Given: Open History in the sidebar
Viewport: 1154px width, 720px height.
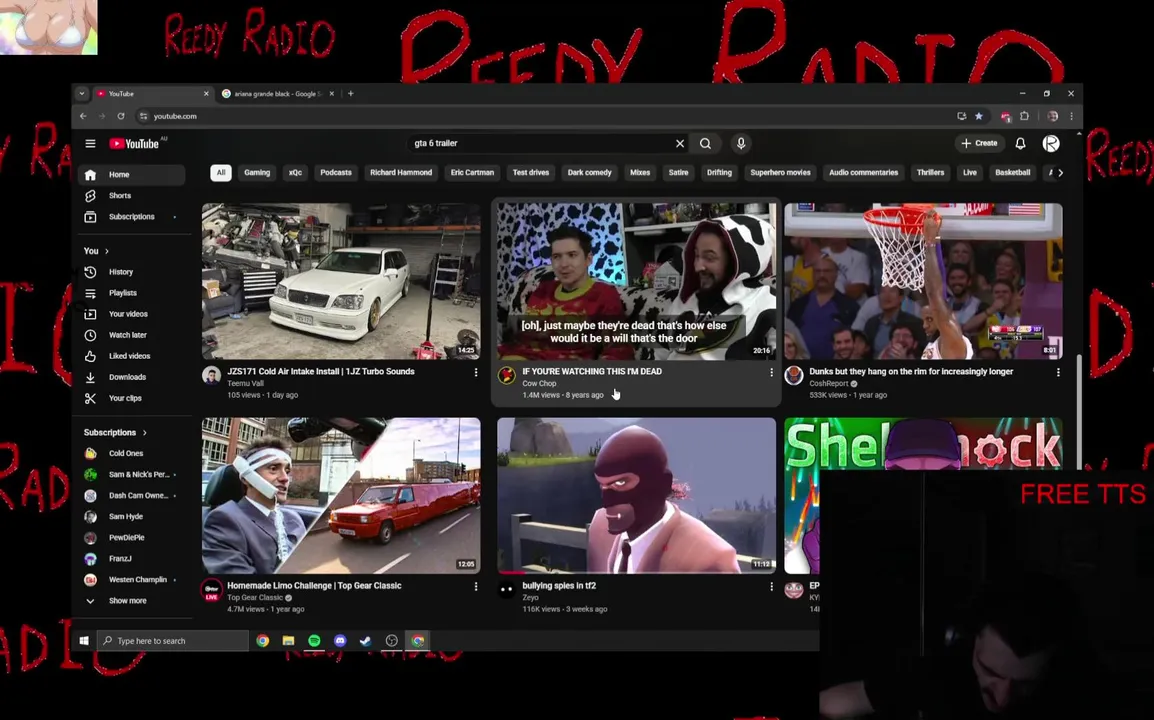Looking at the screenshot, I should click(x=132, y=272).
